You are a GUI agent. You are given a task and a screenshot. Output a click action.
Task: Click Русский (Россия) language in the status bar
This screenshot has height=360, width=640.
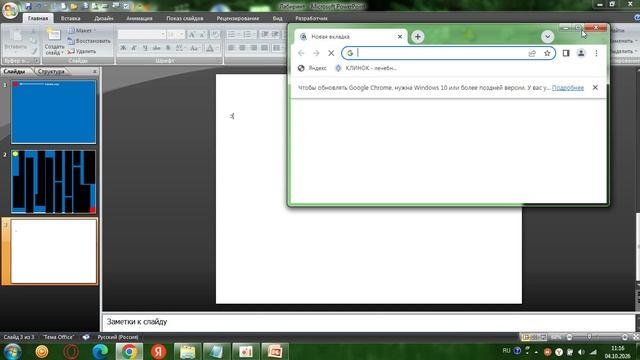click(x=118, y=337)
